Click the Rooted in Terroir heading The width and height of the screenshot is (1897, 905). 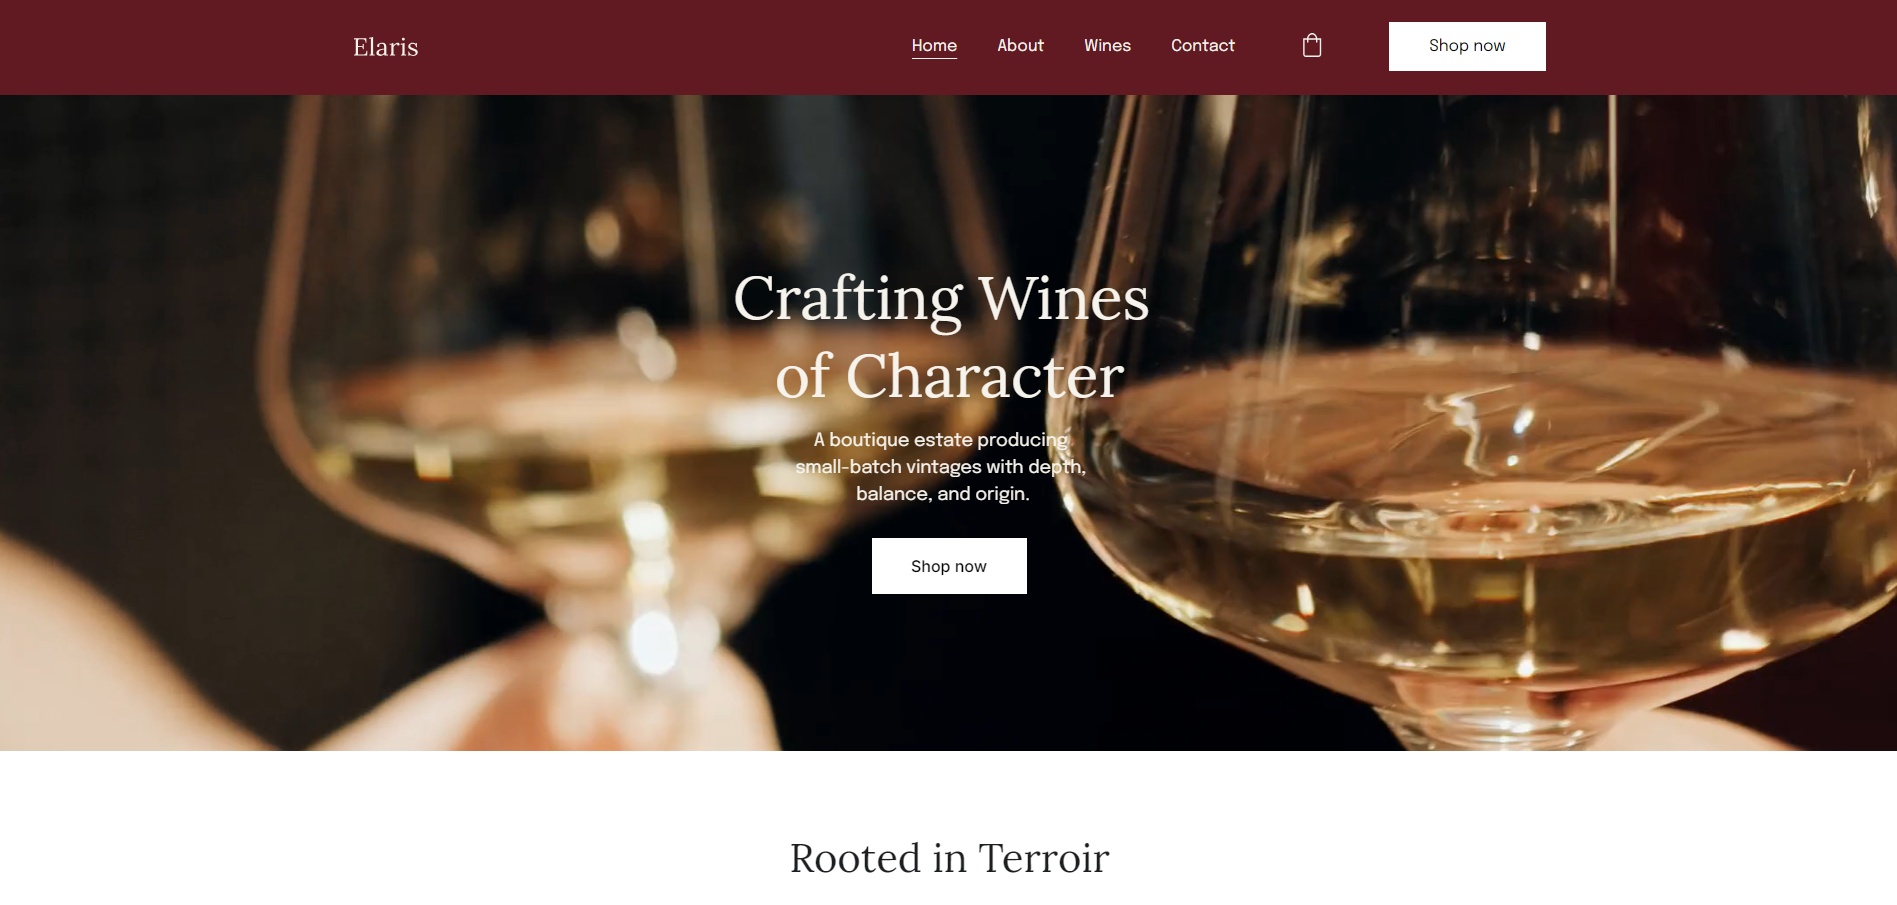pyautogui.click(x=949, y=858)
